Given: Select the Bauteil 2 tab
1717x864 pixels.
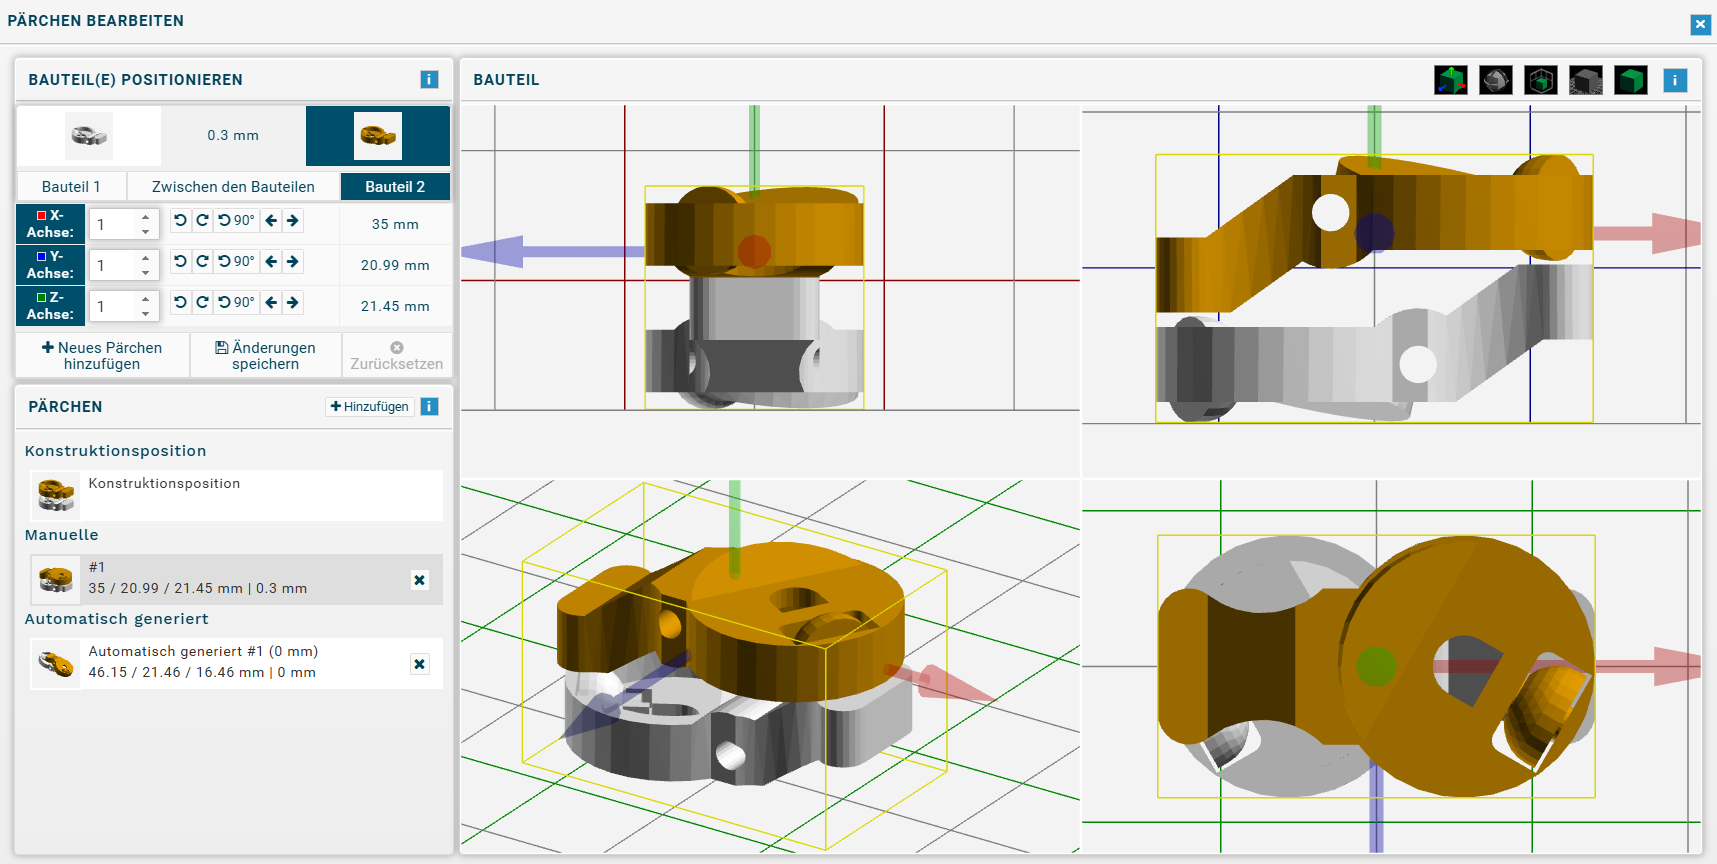Looking at the screenshot, I should click(395, 187).
